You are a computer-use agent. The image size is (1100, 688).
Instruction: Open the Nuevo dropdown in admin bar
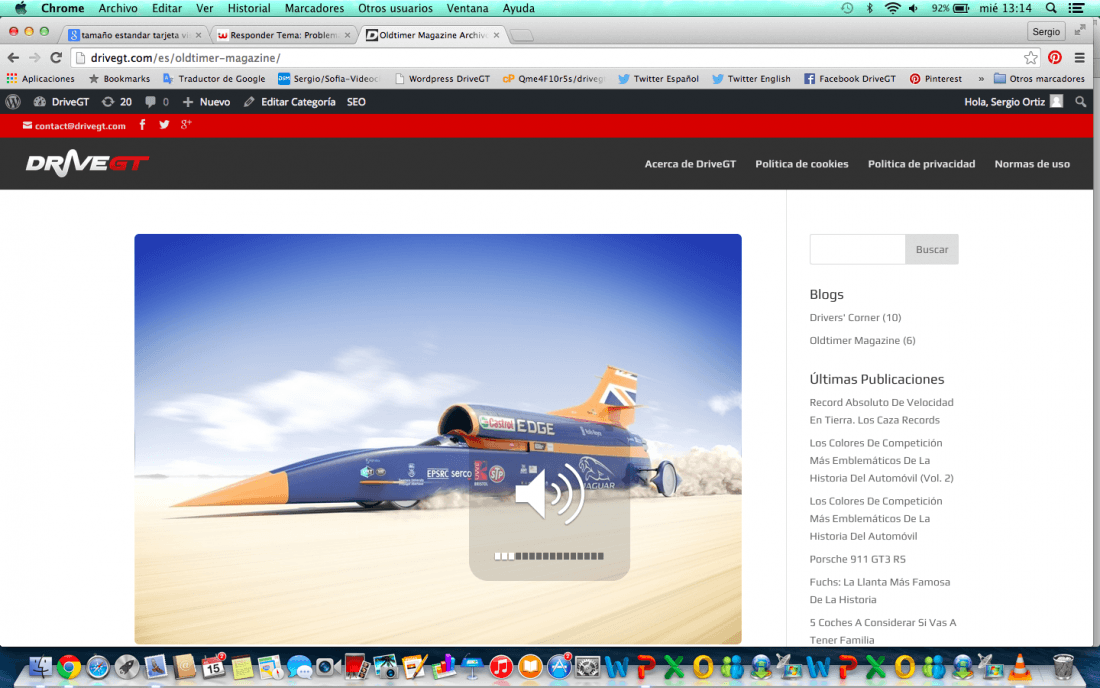[x=206, y=102]
